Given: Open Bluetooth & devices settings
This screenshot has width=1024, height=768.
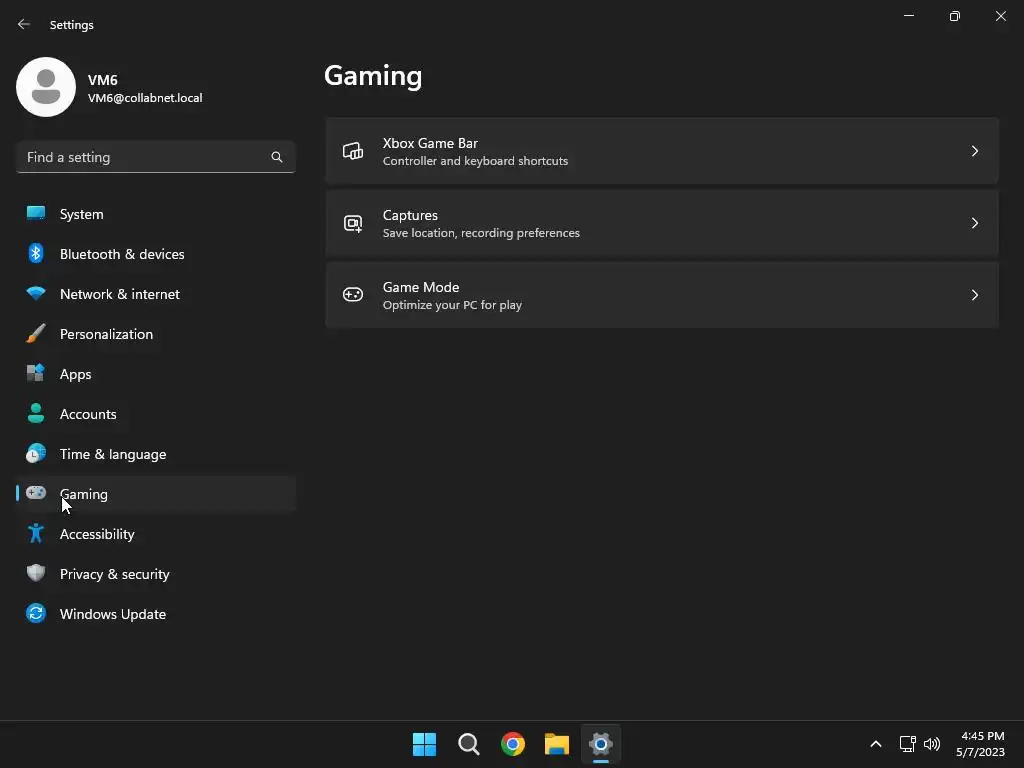Looking at the screenshot, I should pyautogui.click(x=155, y=254).
